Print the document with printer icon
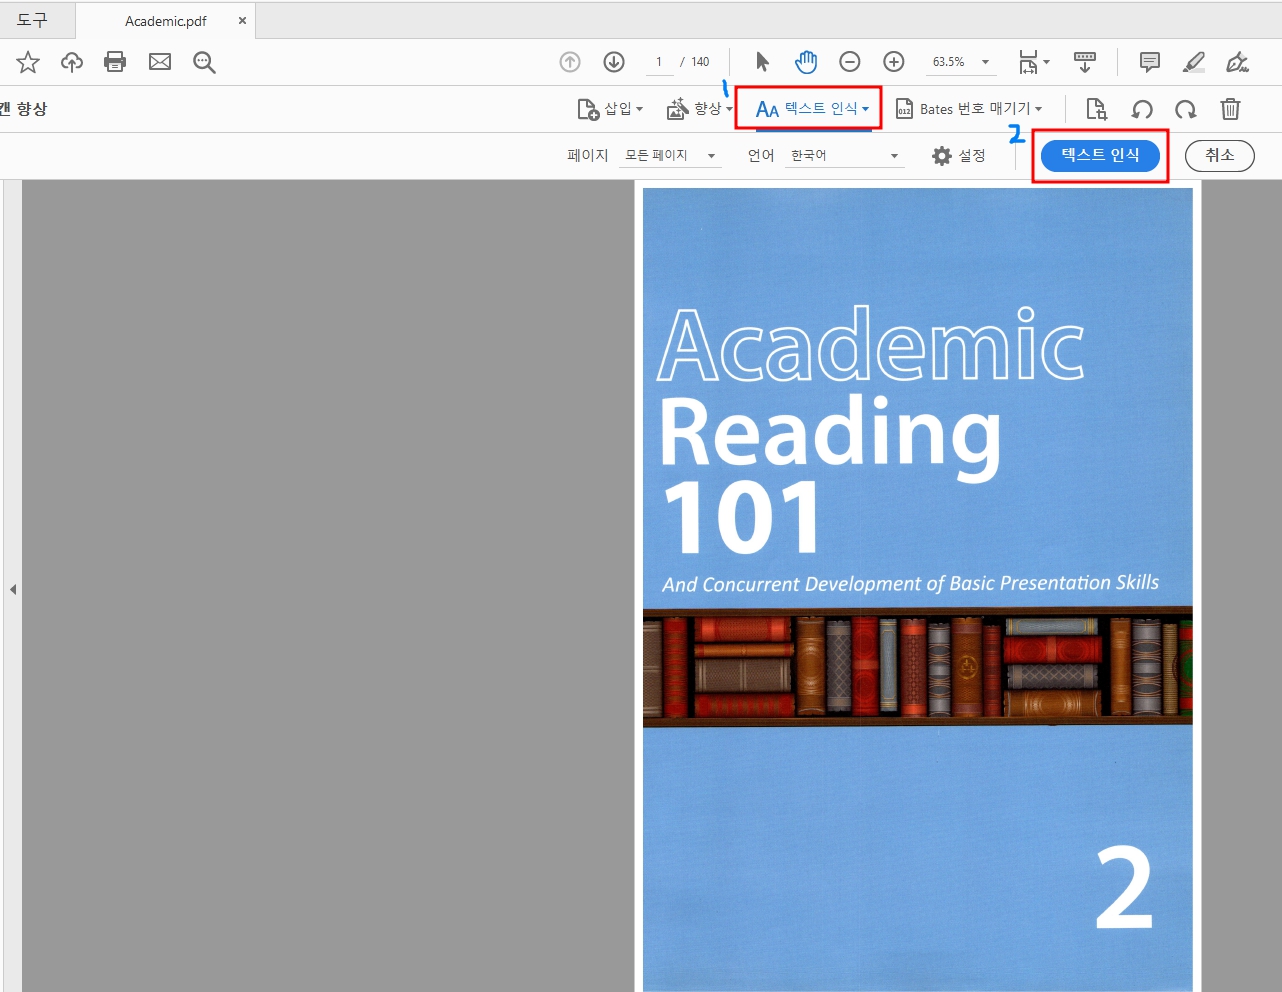The width and height of the screenshot is (1282, 992). (115, 62)
